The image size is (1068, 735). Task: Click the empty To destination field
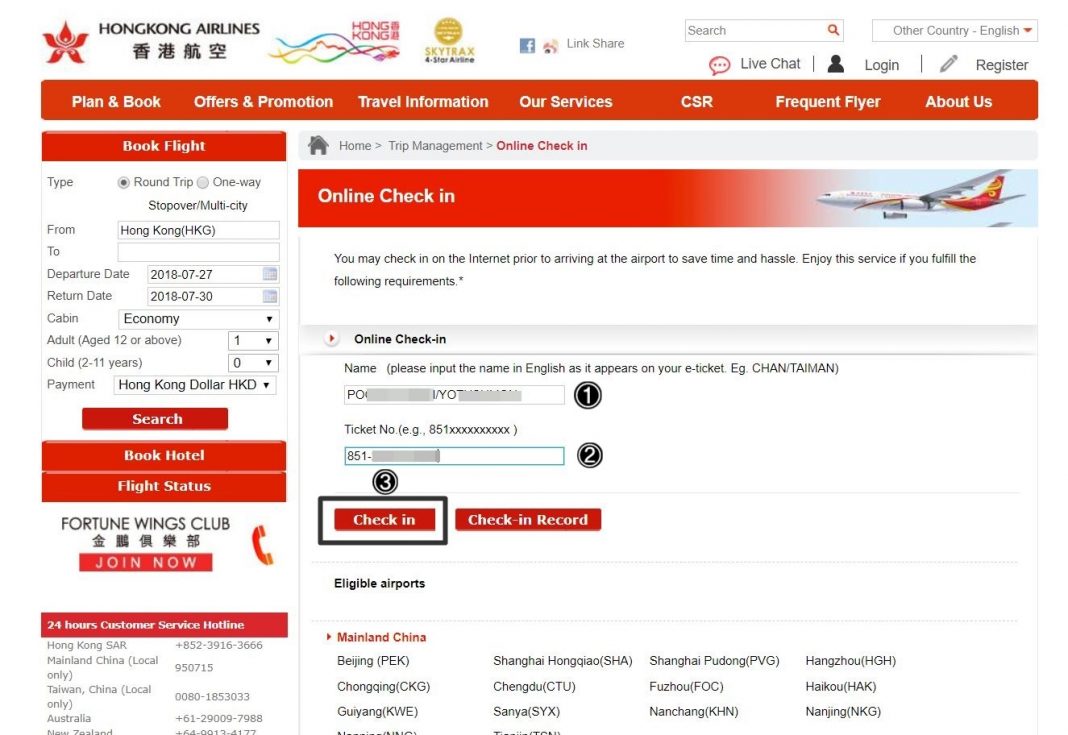tap(198, 252)
